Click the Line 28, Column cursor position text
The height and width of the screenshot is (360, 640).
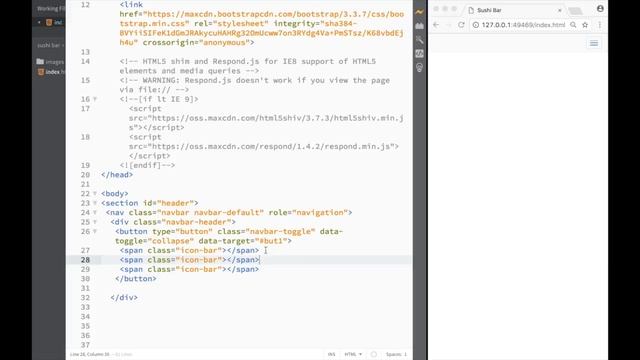click(90, 354)
